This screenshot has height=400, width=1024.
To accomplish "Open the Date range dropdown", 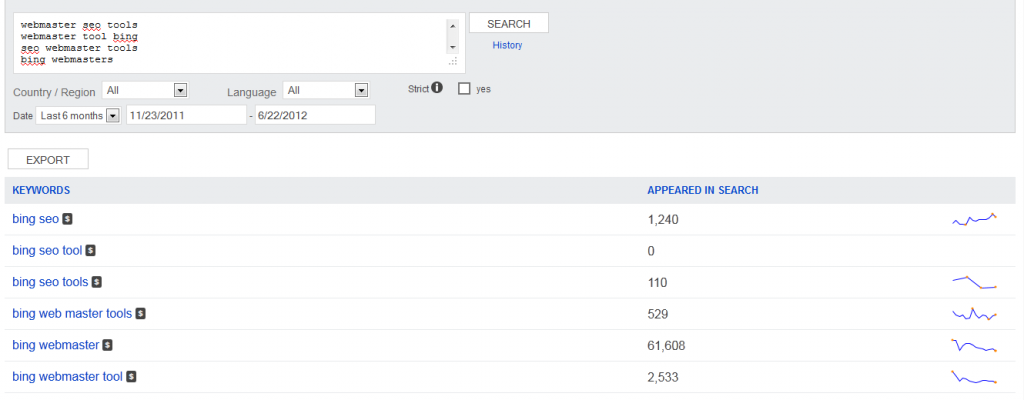I will [78, 116].
